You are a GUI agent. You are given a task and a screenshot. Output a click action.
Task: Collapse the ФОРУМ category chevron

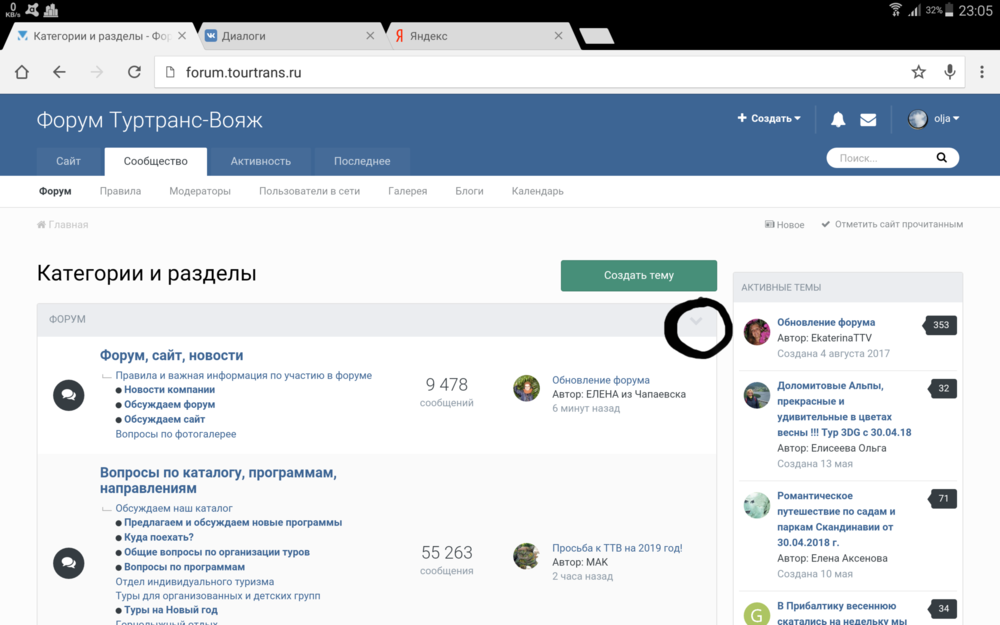(696, 321)
